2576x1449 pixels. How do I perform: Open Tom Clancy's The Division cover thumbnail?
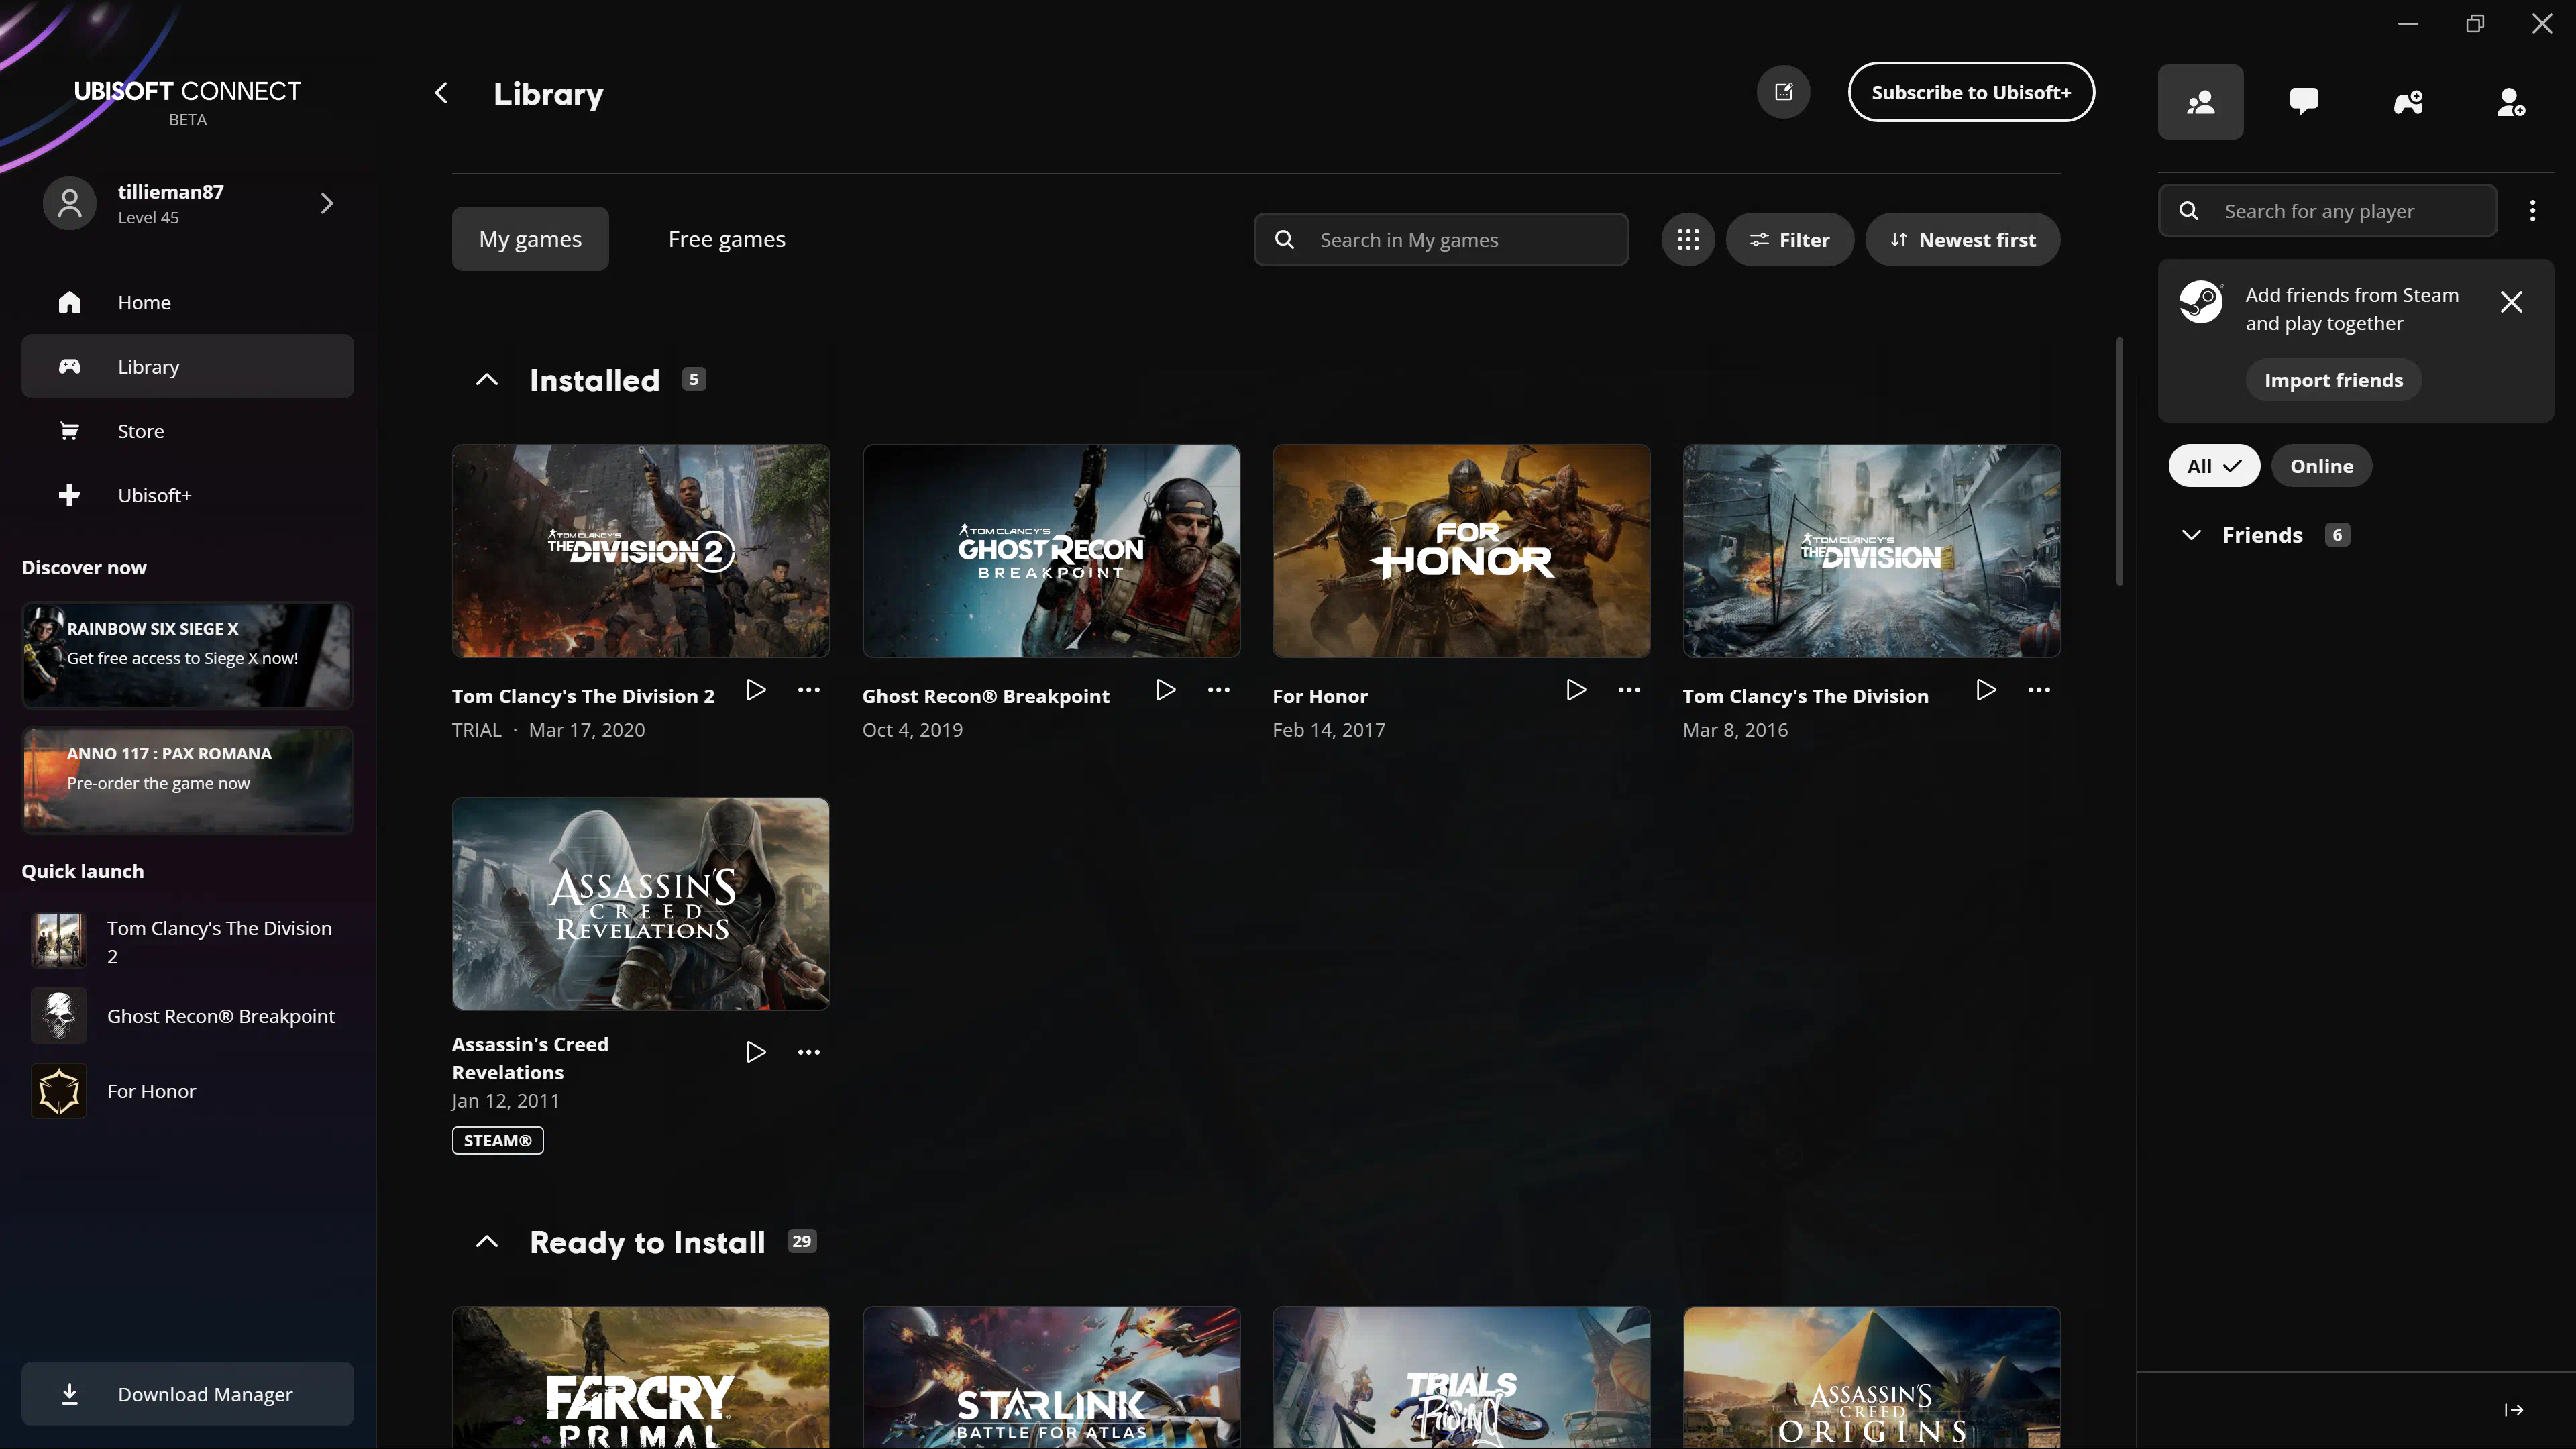point(1871,551)
